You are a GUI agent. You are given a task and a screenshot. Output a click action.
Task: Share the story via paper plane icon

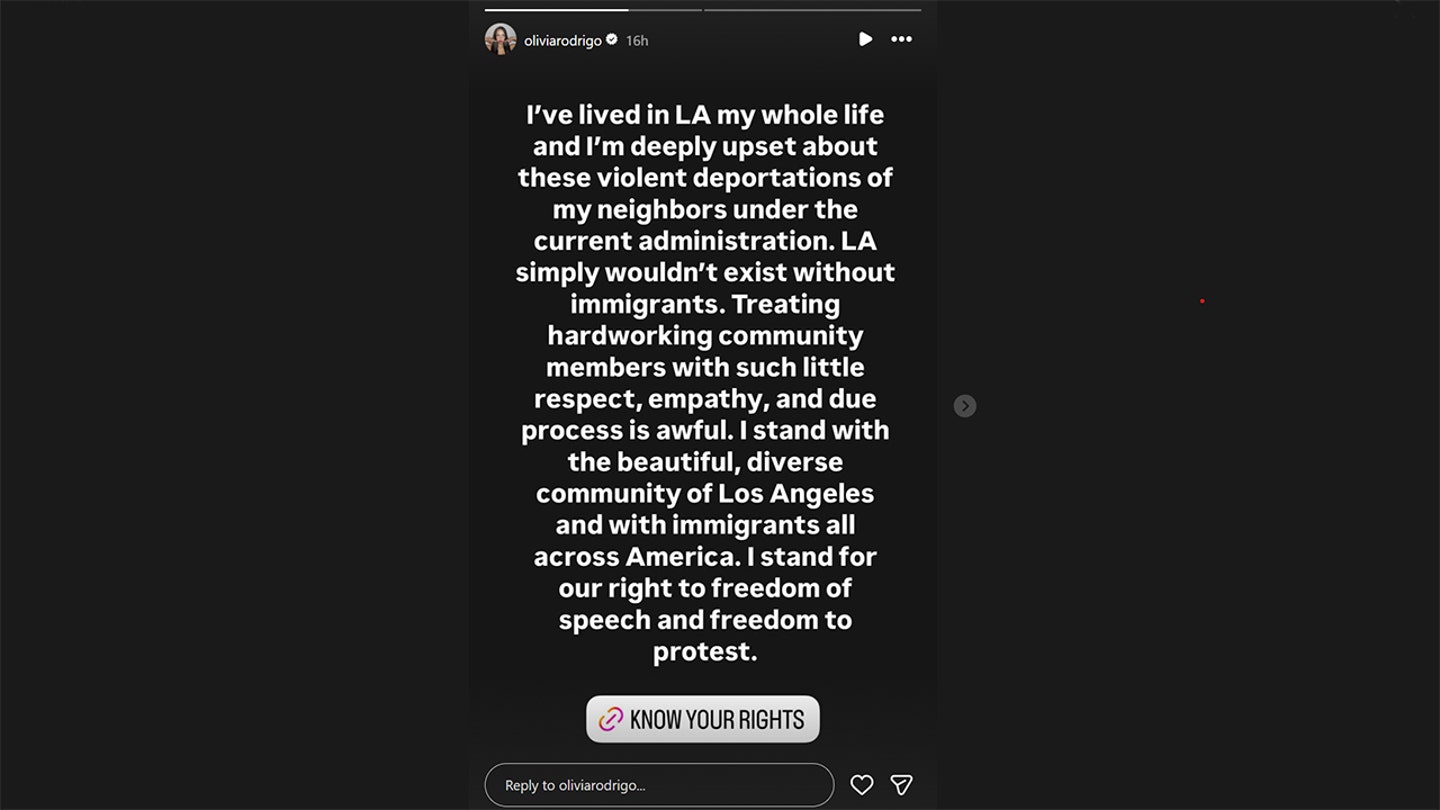[x=901, y=785]
